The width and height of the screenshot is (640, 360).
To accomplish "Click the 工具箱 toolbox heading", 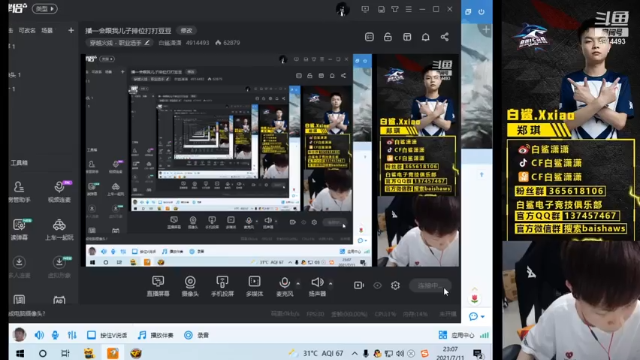I will pos(19,163).
